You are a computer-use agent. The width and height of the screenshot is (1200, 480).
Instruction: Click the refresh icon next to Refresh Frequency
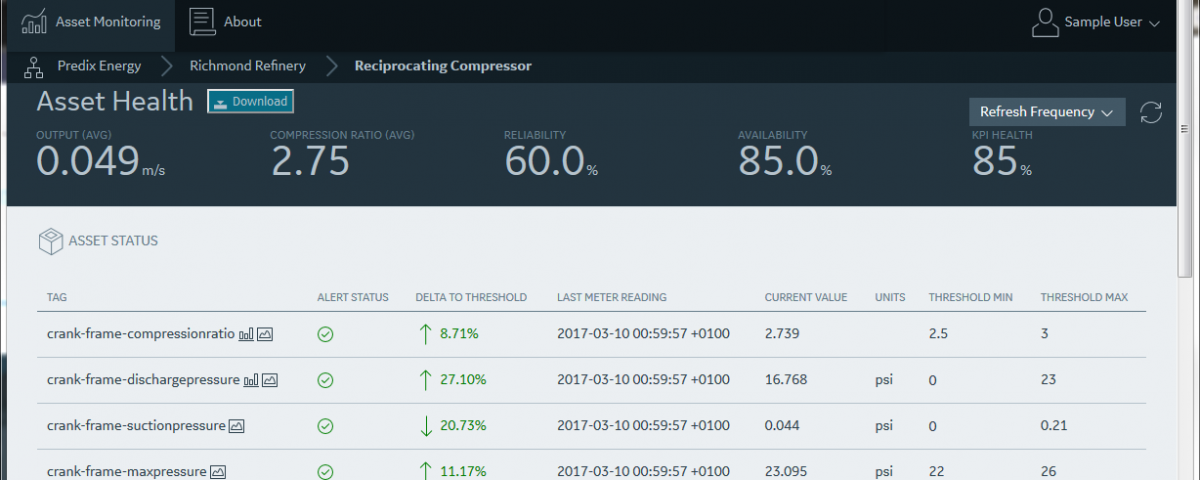(x=1151, y=112)
